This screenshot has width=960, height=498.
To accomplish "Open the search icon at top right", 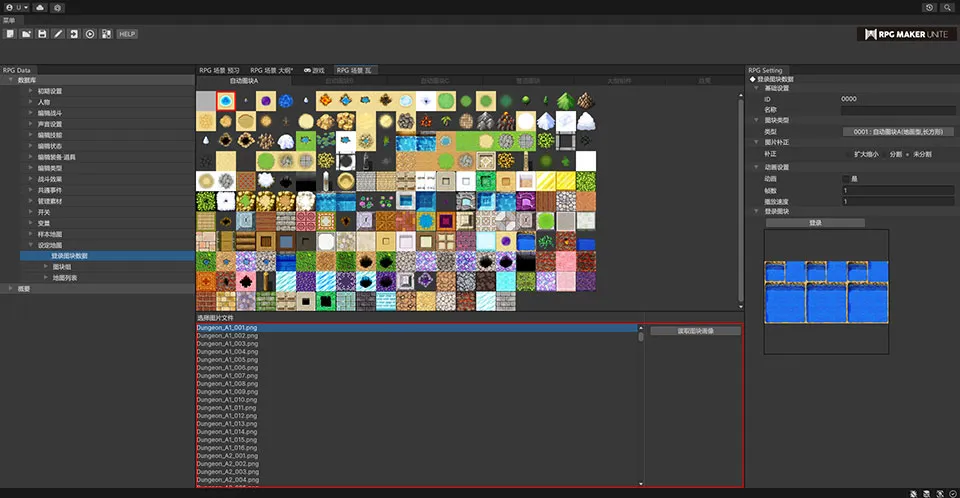I will click(x=947, y=7).
